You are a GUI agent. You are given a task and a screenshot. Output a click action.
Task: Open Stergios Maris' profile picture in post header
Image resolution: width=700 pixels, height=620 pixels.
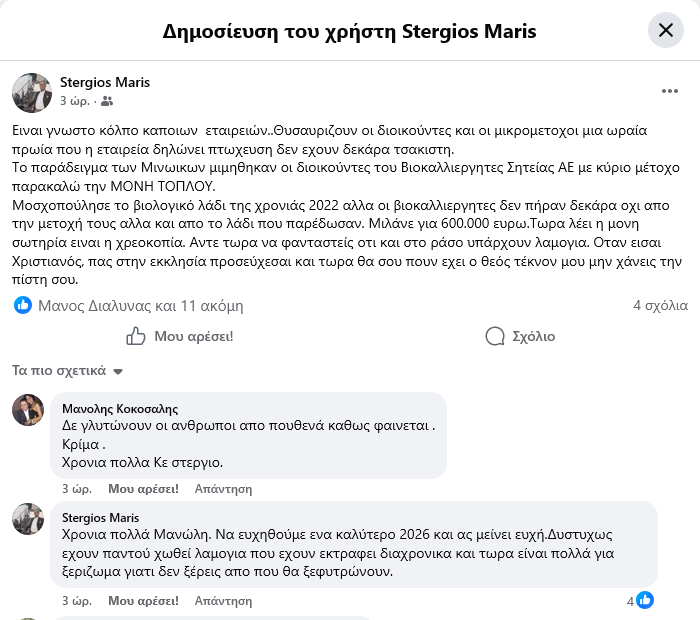31,92
